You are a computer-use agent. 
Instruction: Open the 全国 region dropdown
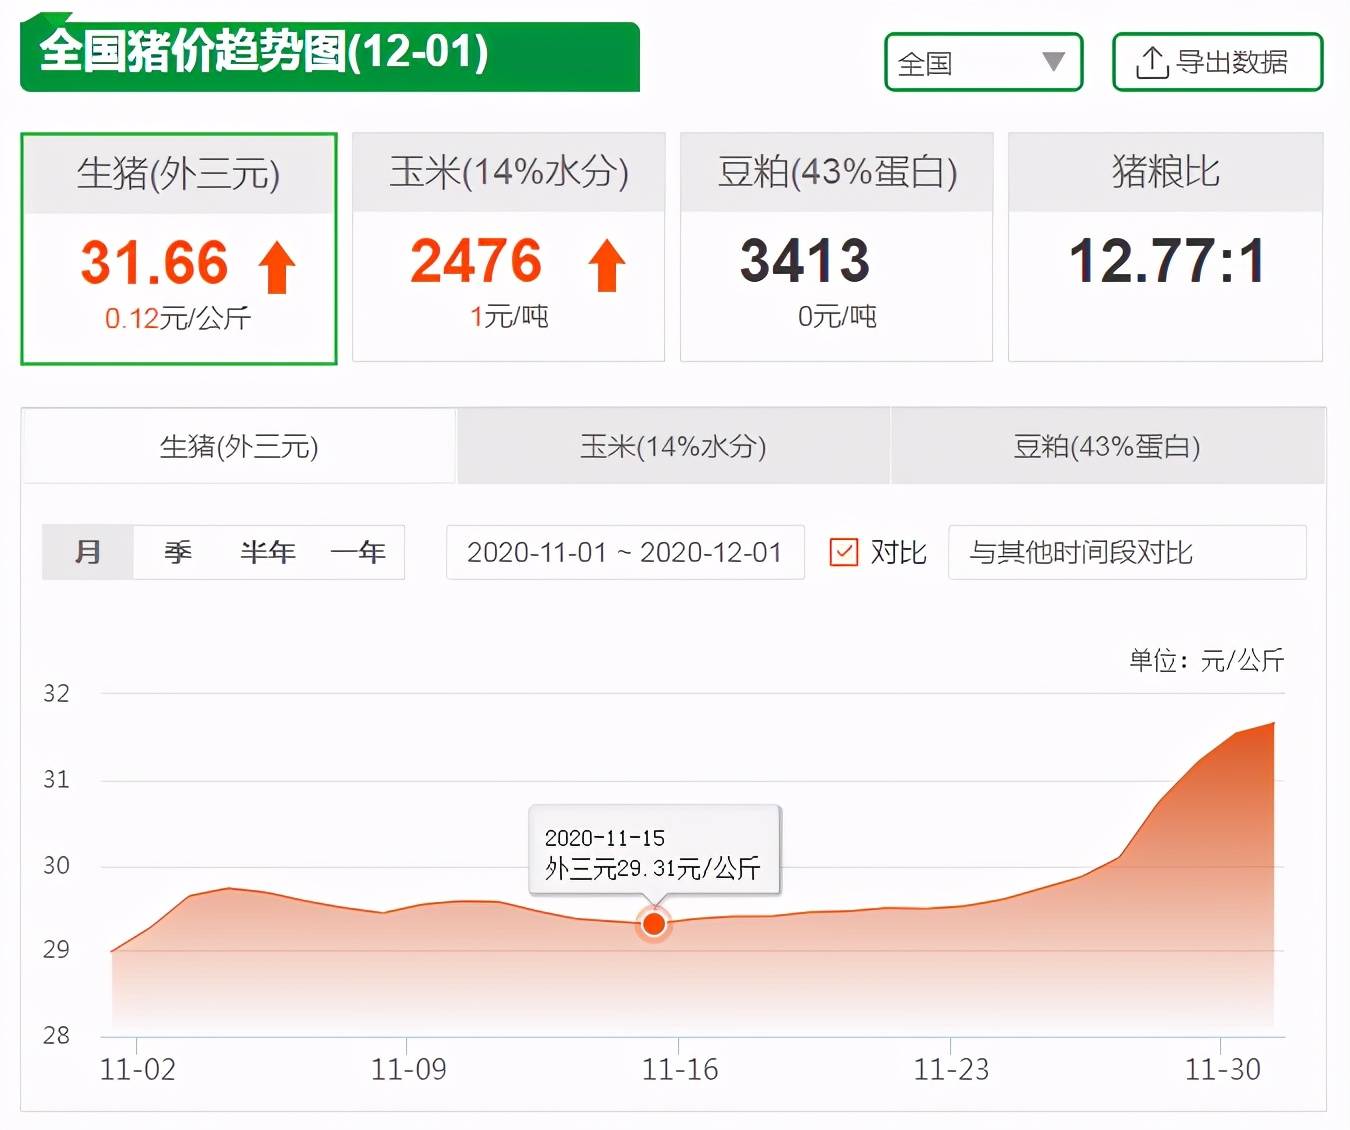[x=984, y=62]
